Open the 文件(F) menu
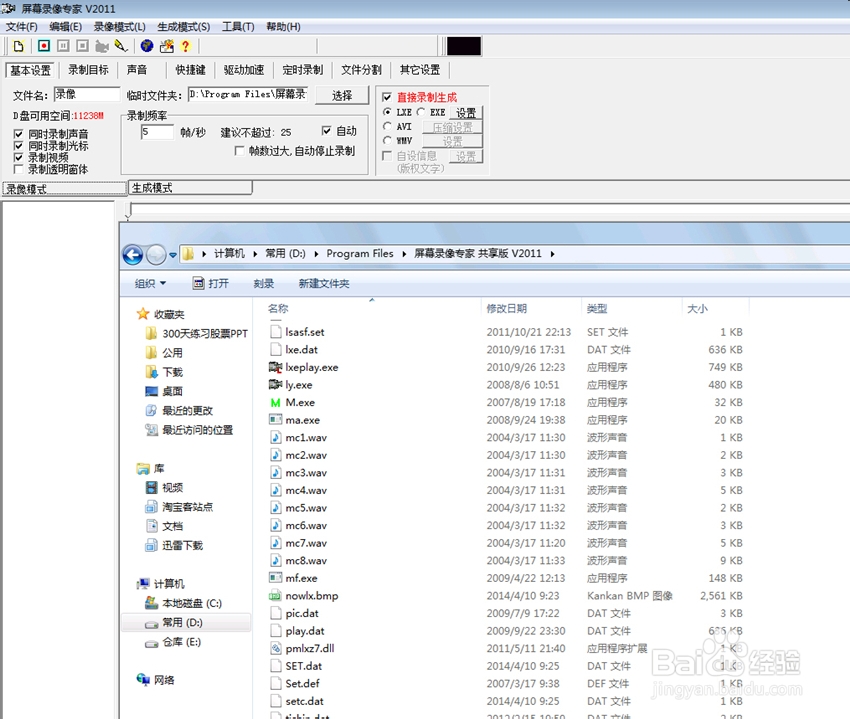Viewport: 850px width, 719px height. click(22, 27)
